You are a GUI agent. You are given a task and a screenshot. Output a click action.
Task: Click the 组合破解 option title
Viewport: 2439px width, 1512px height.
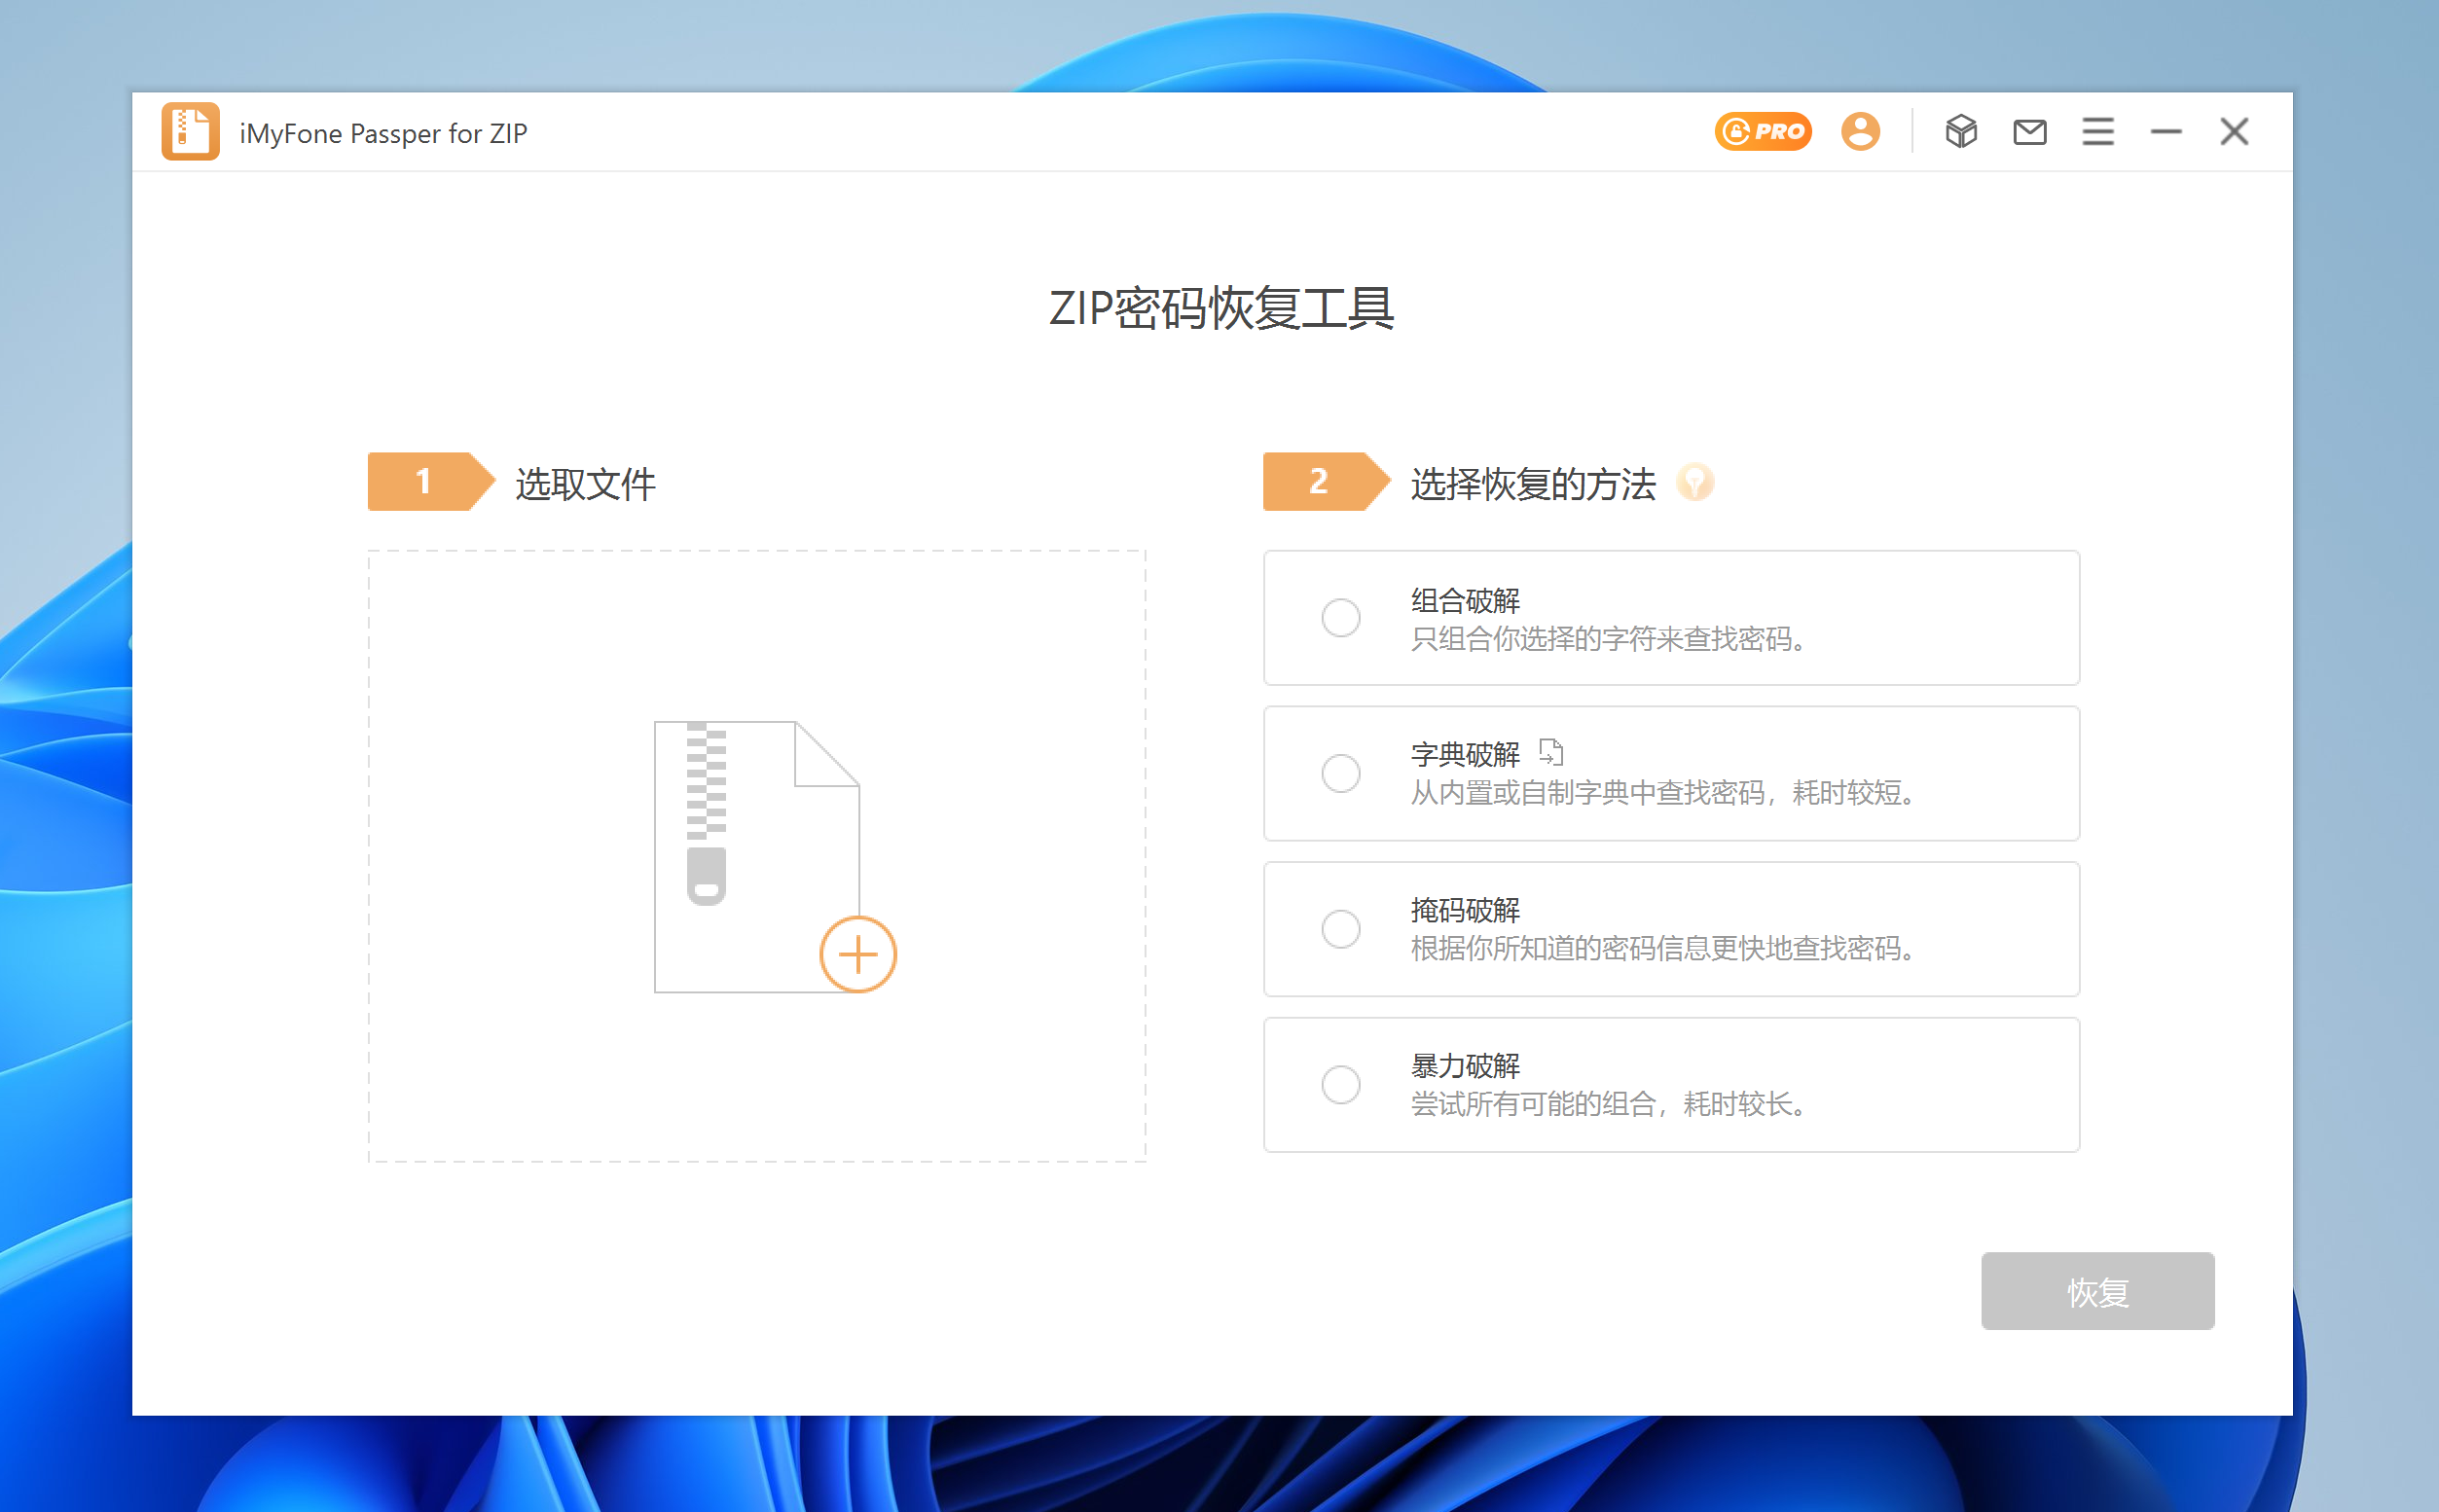click(1465, 601)
